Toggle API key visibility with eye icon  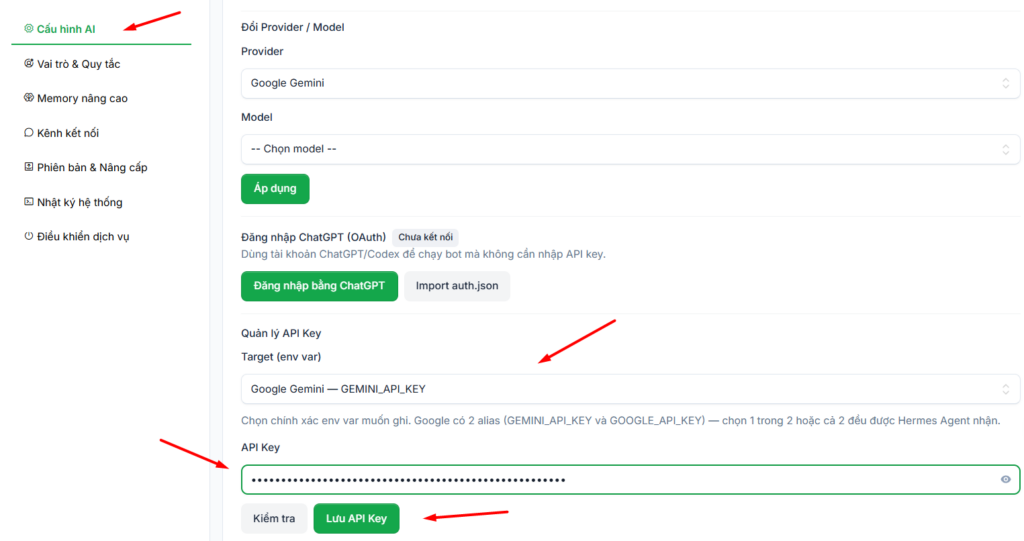[x=1005, y=480]
